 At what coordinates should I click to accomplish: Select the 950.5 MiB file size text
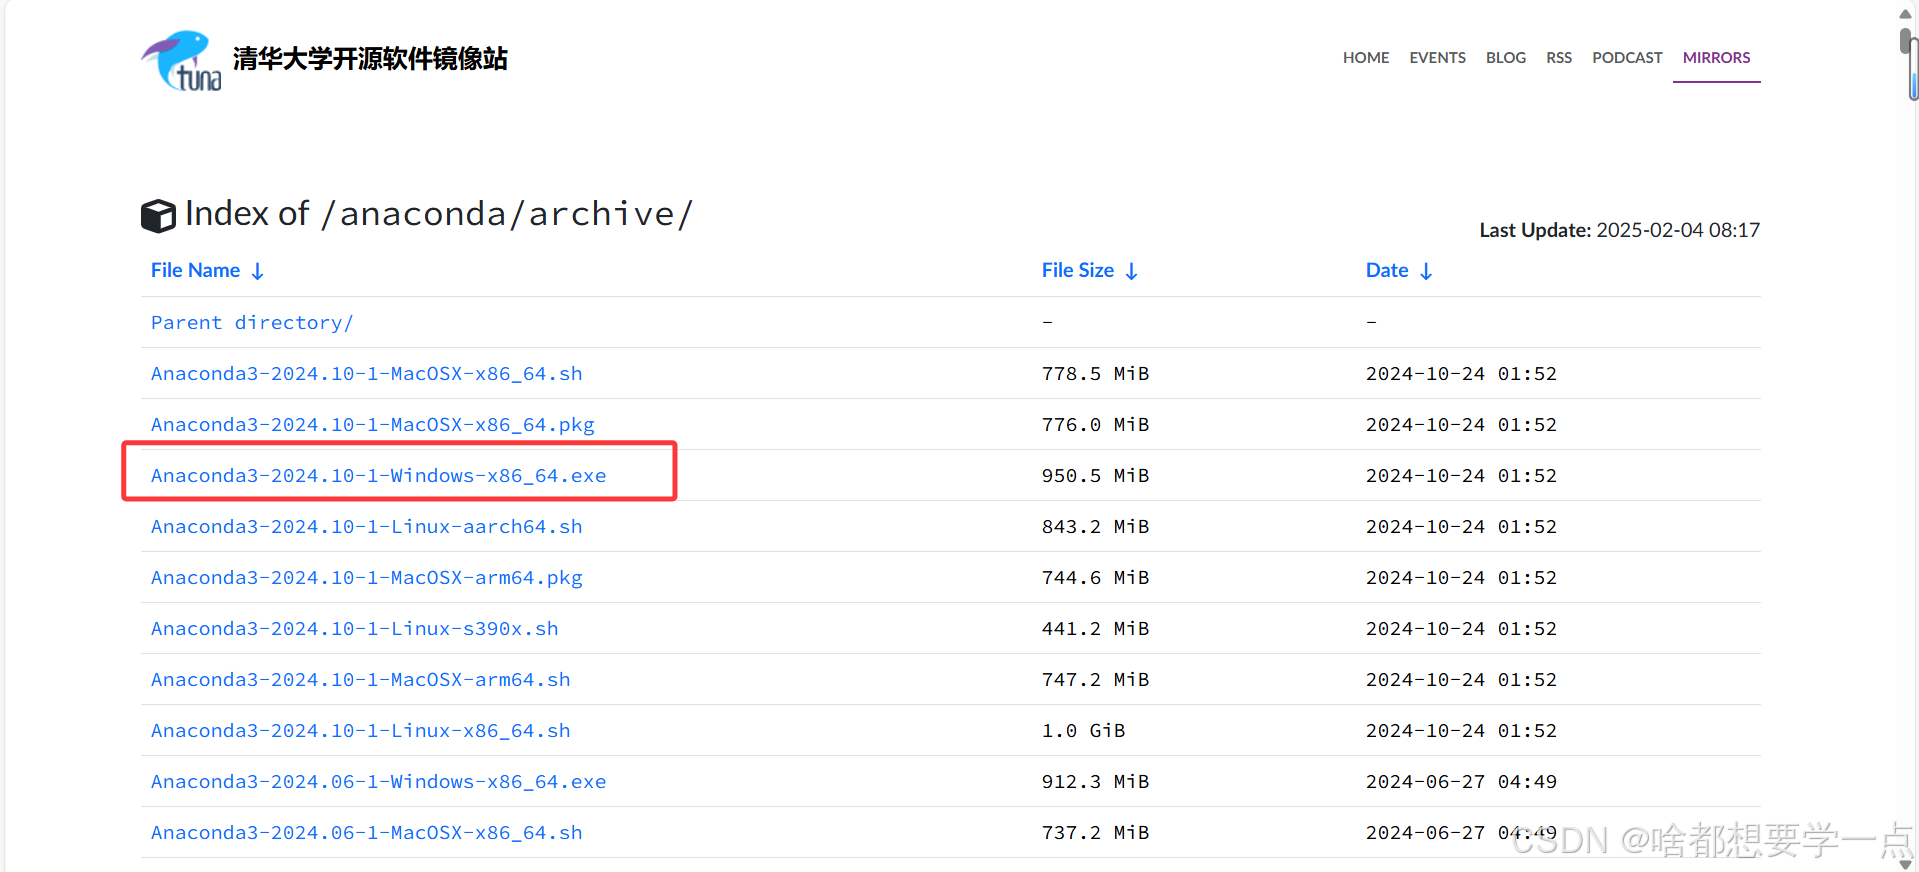click(x=1095, y=476)
